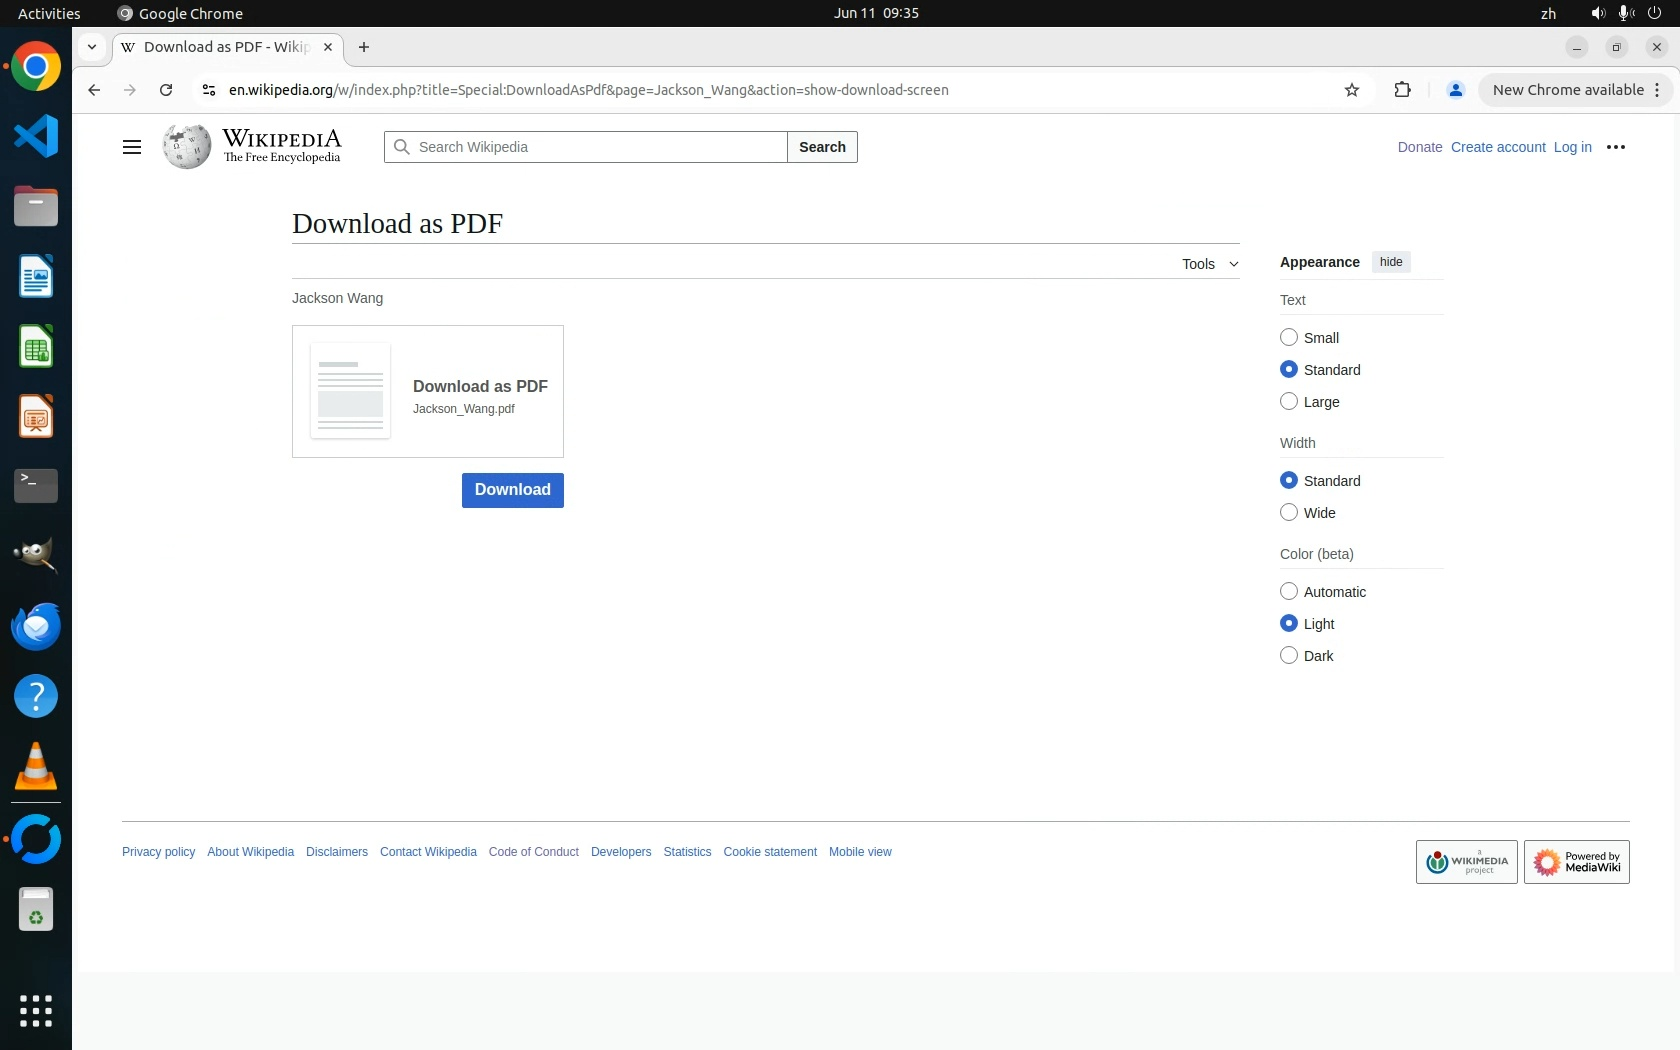Reload the page
The image size is (1680, 1050).
166,90
